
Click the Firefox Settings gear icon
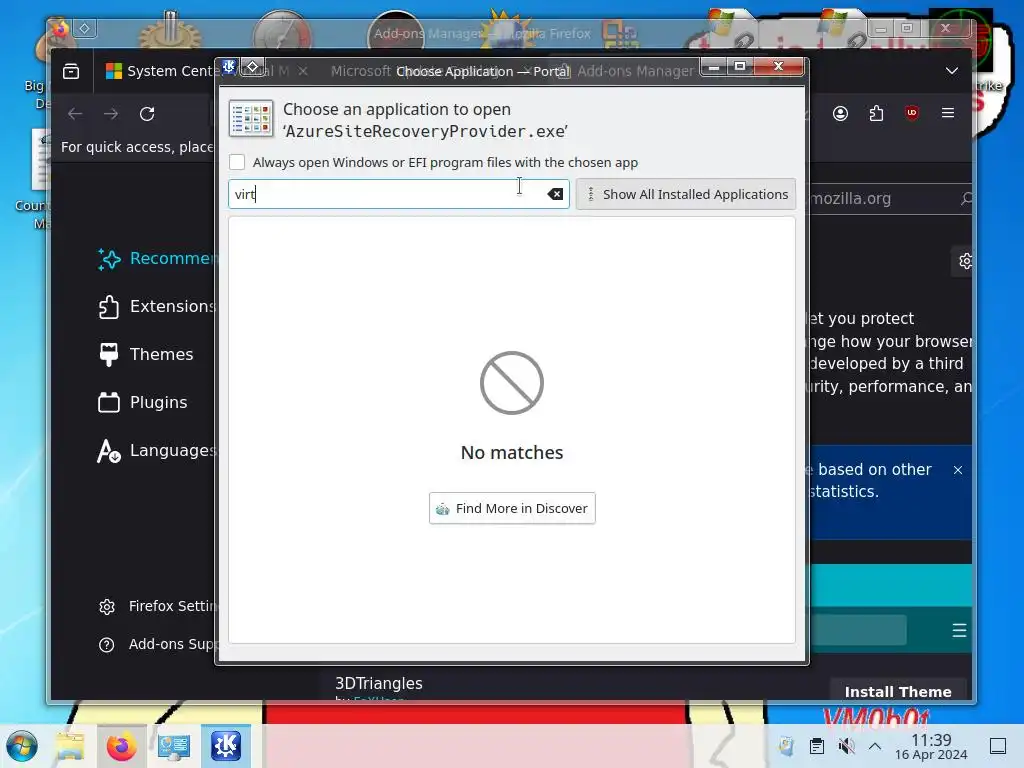click(x=106, y=607)
